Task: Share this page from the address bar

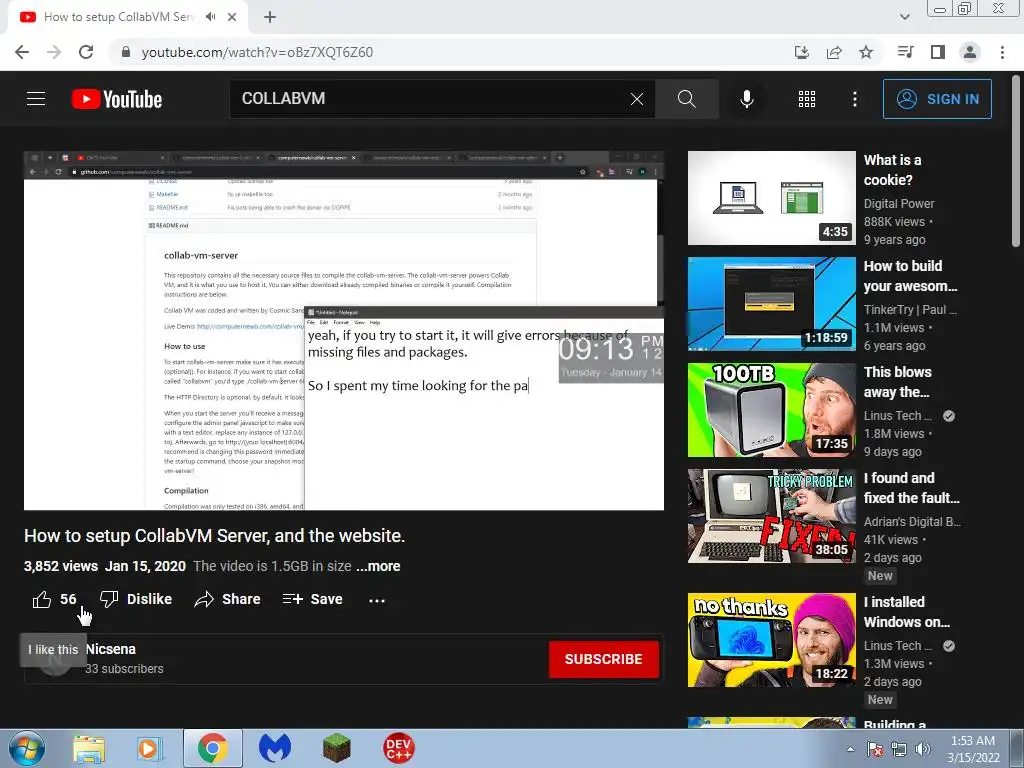Action: (x=834, y=52)
